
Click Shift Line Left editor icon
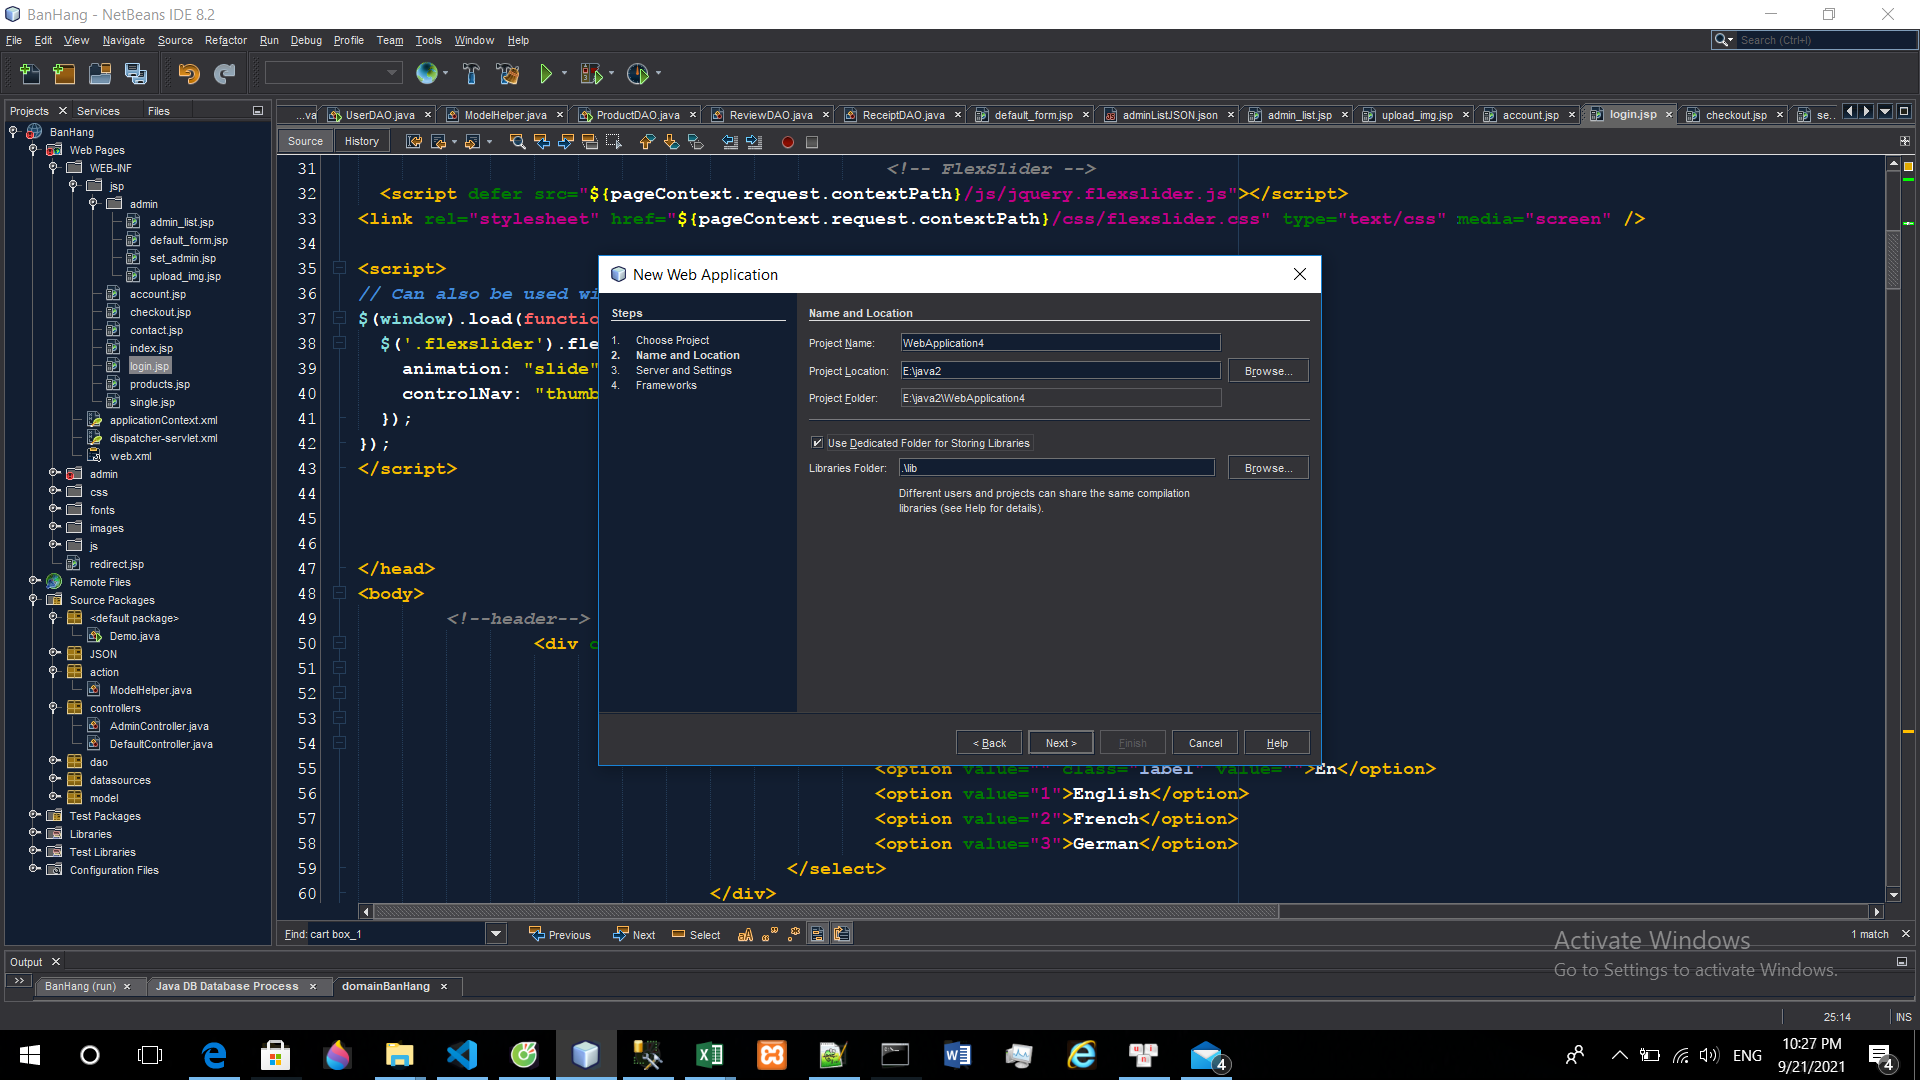(x=730, y=142)
